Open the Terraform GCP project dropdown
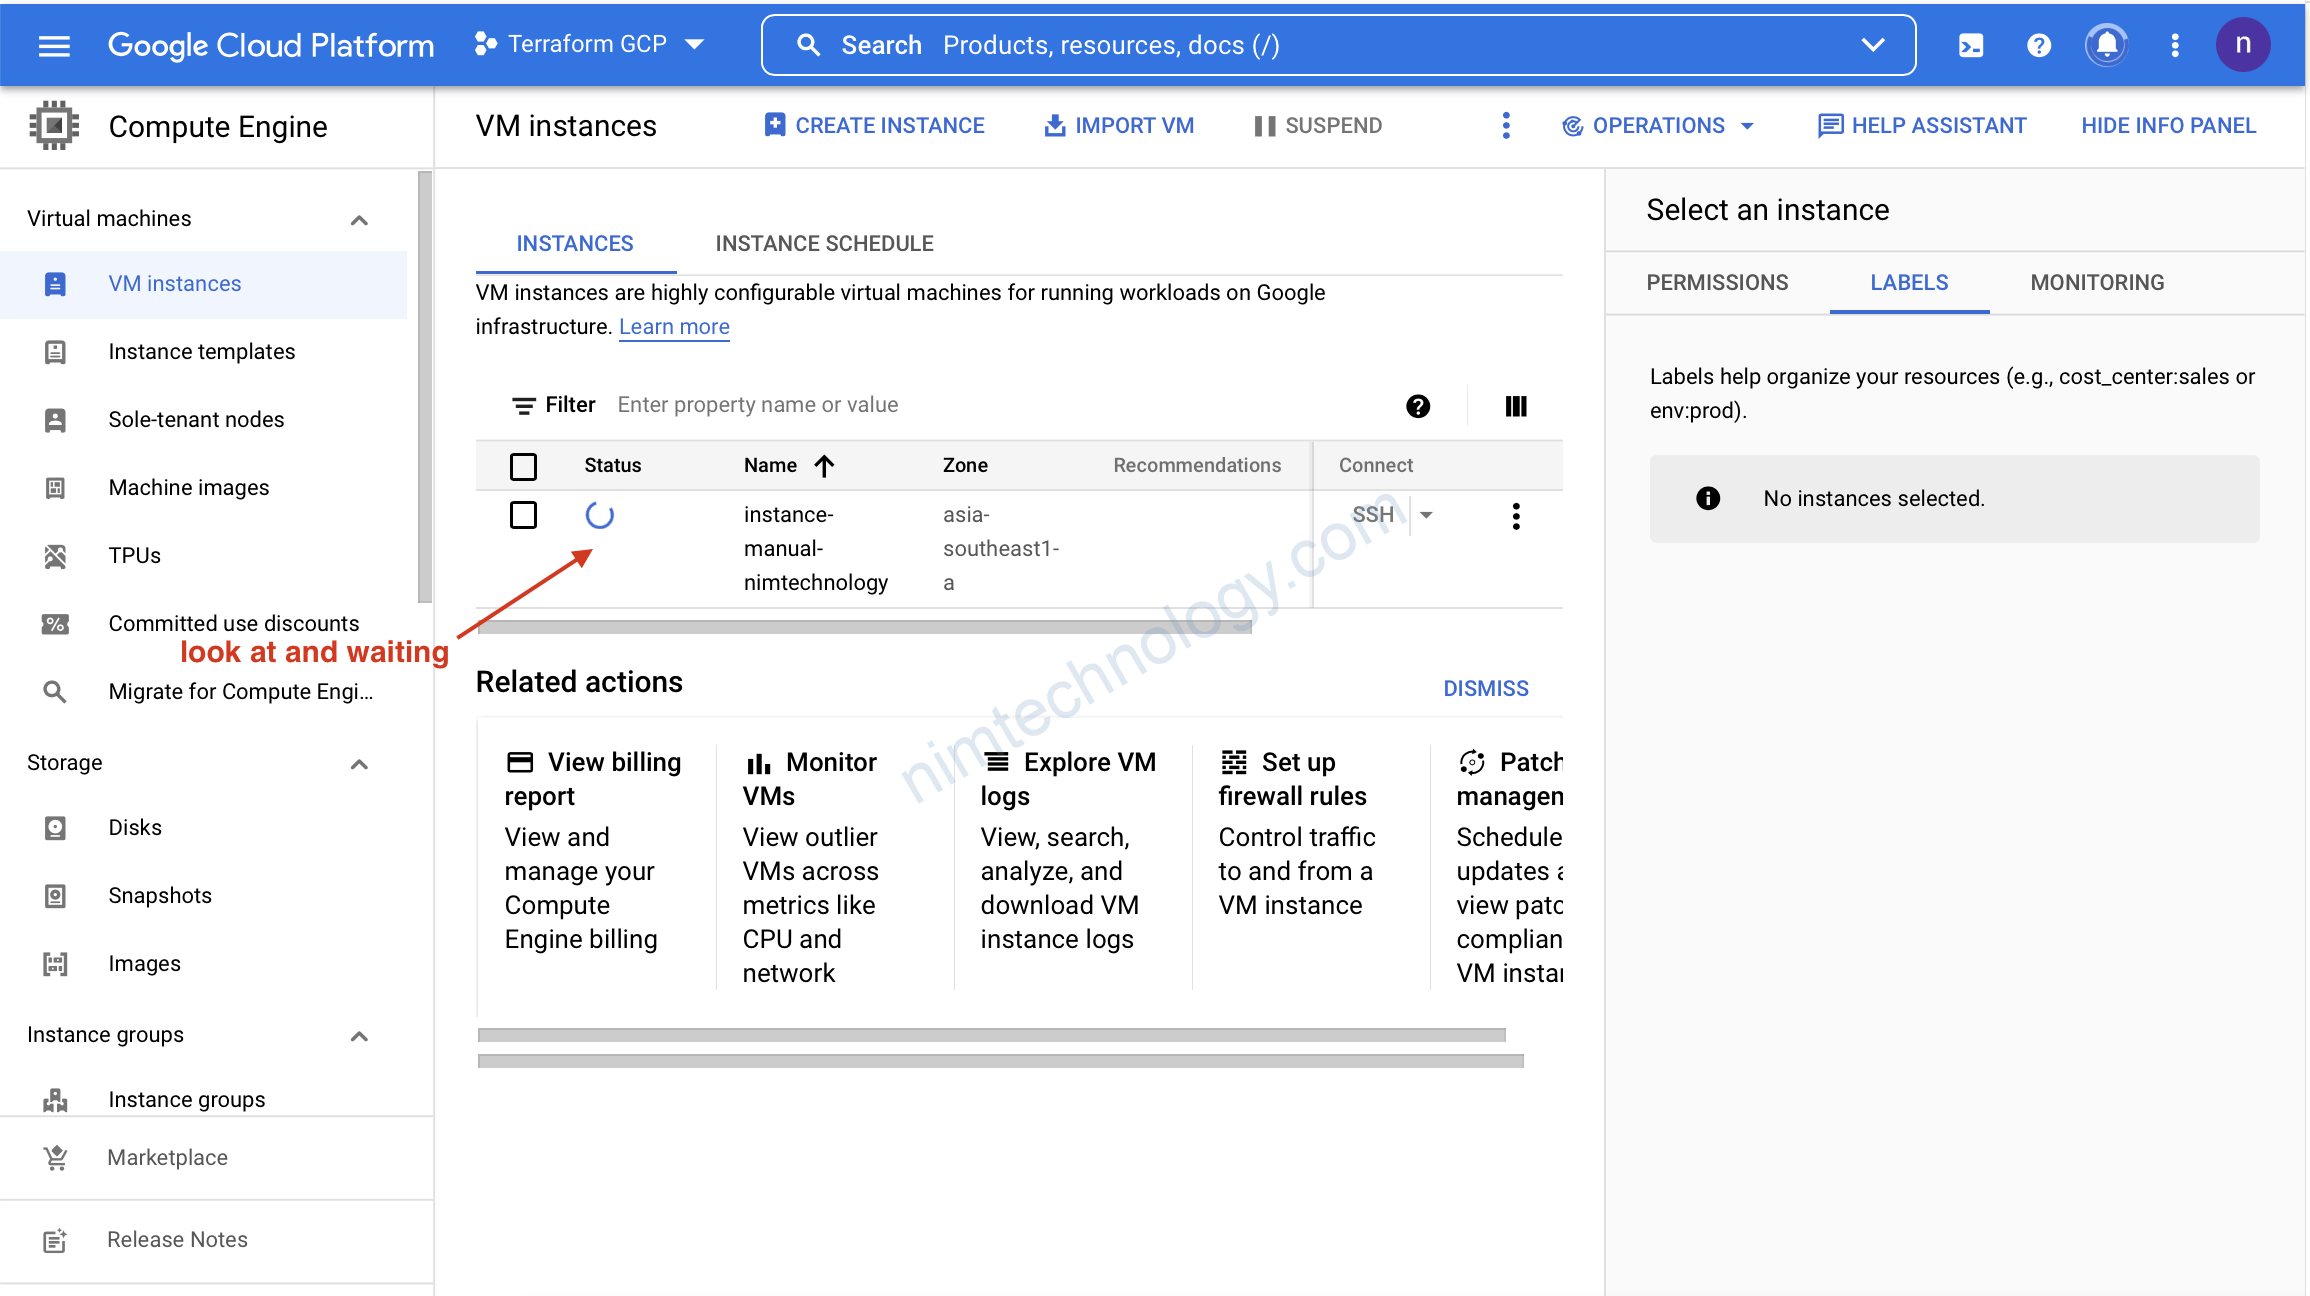Image resolution: width=2310 pixels, height=1296 pixels. coord(590,44)
